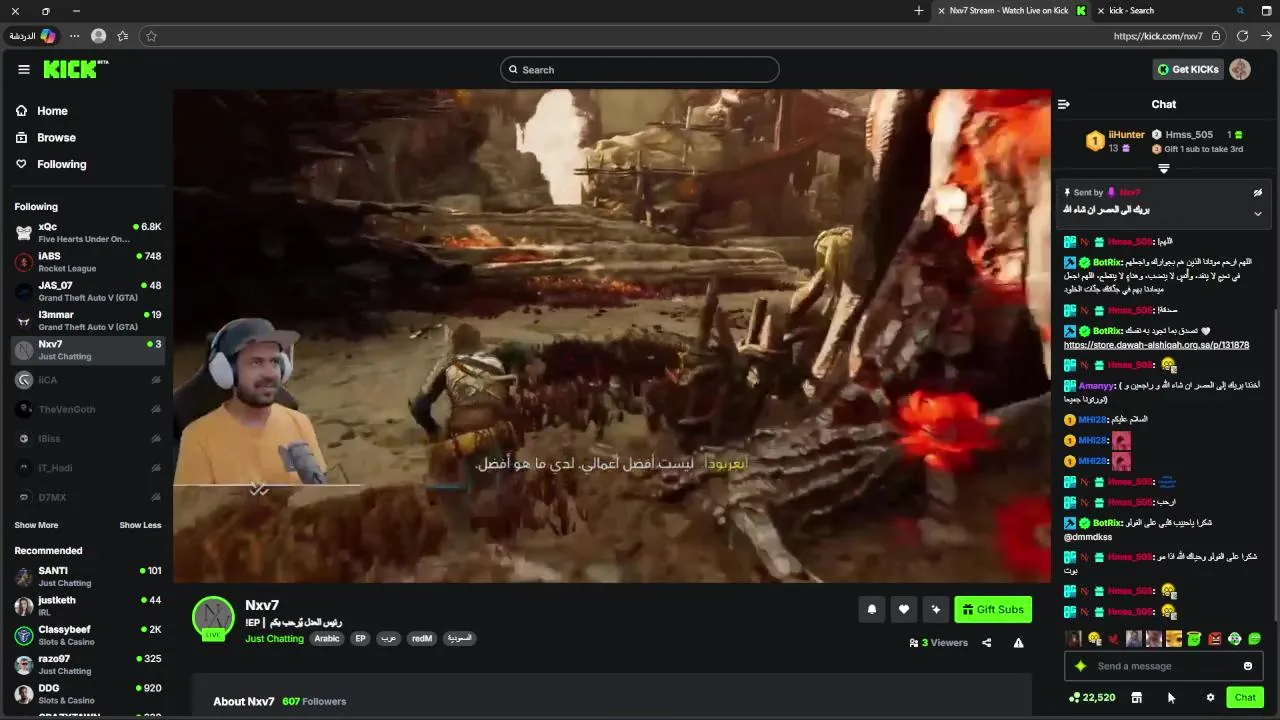
Task: Expand the gift leaderboard arrow
Action: coord(1163,168)
